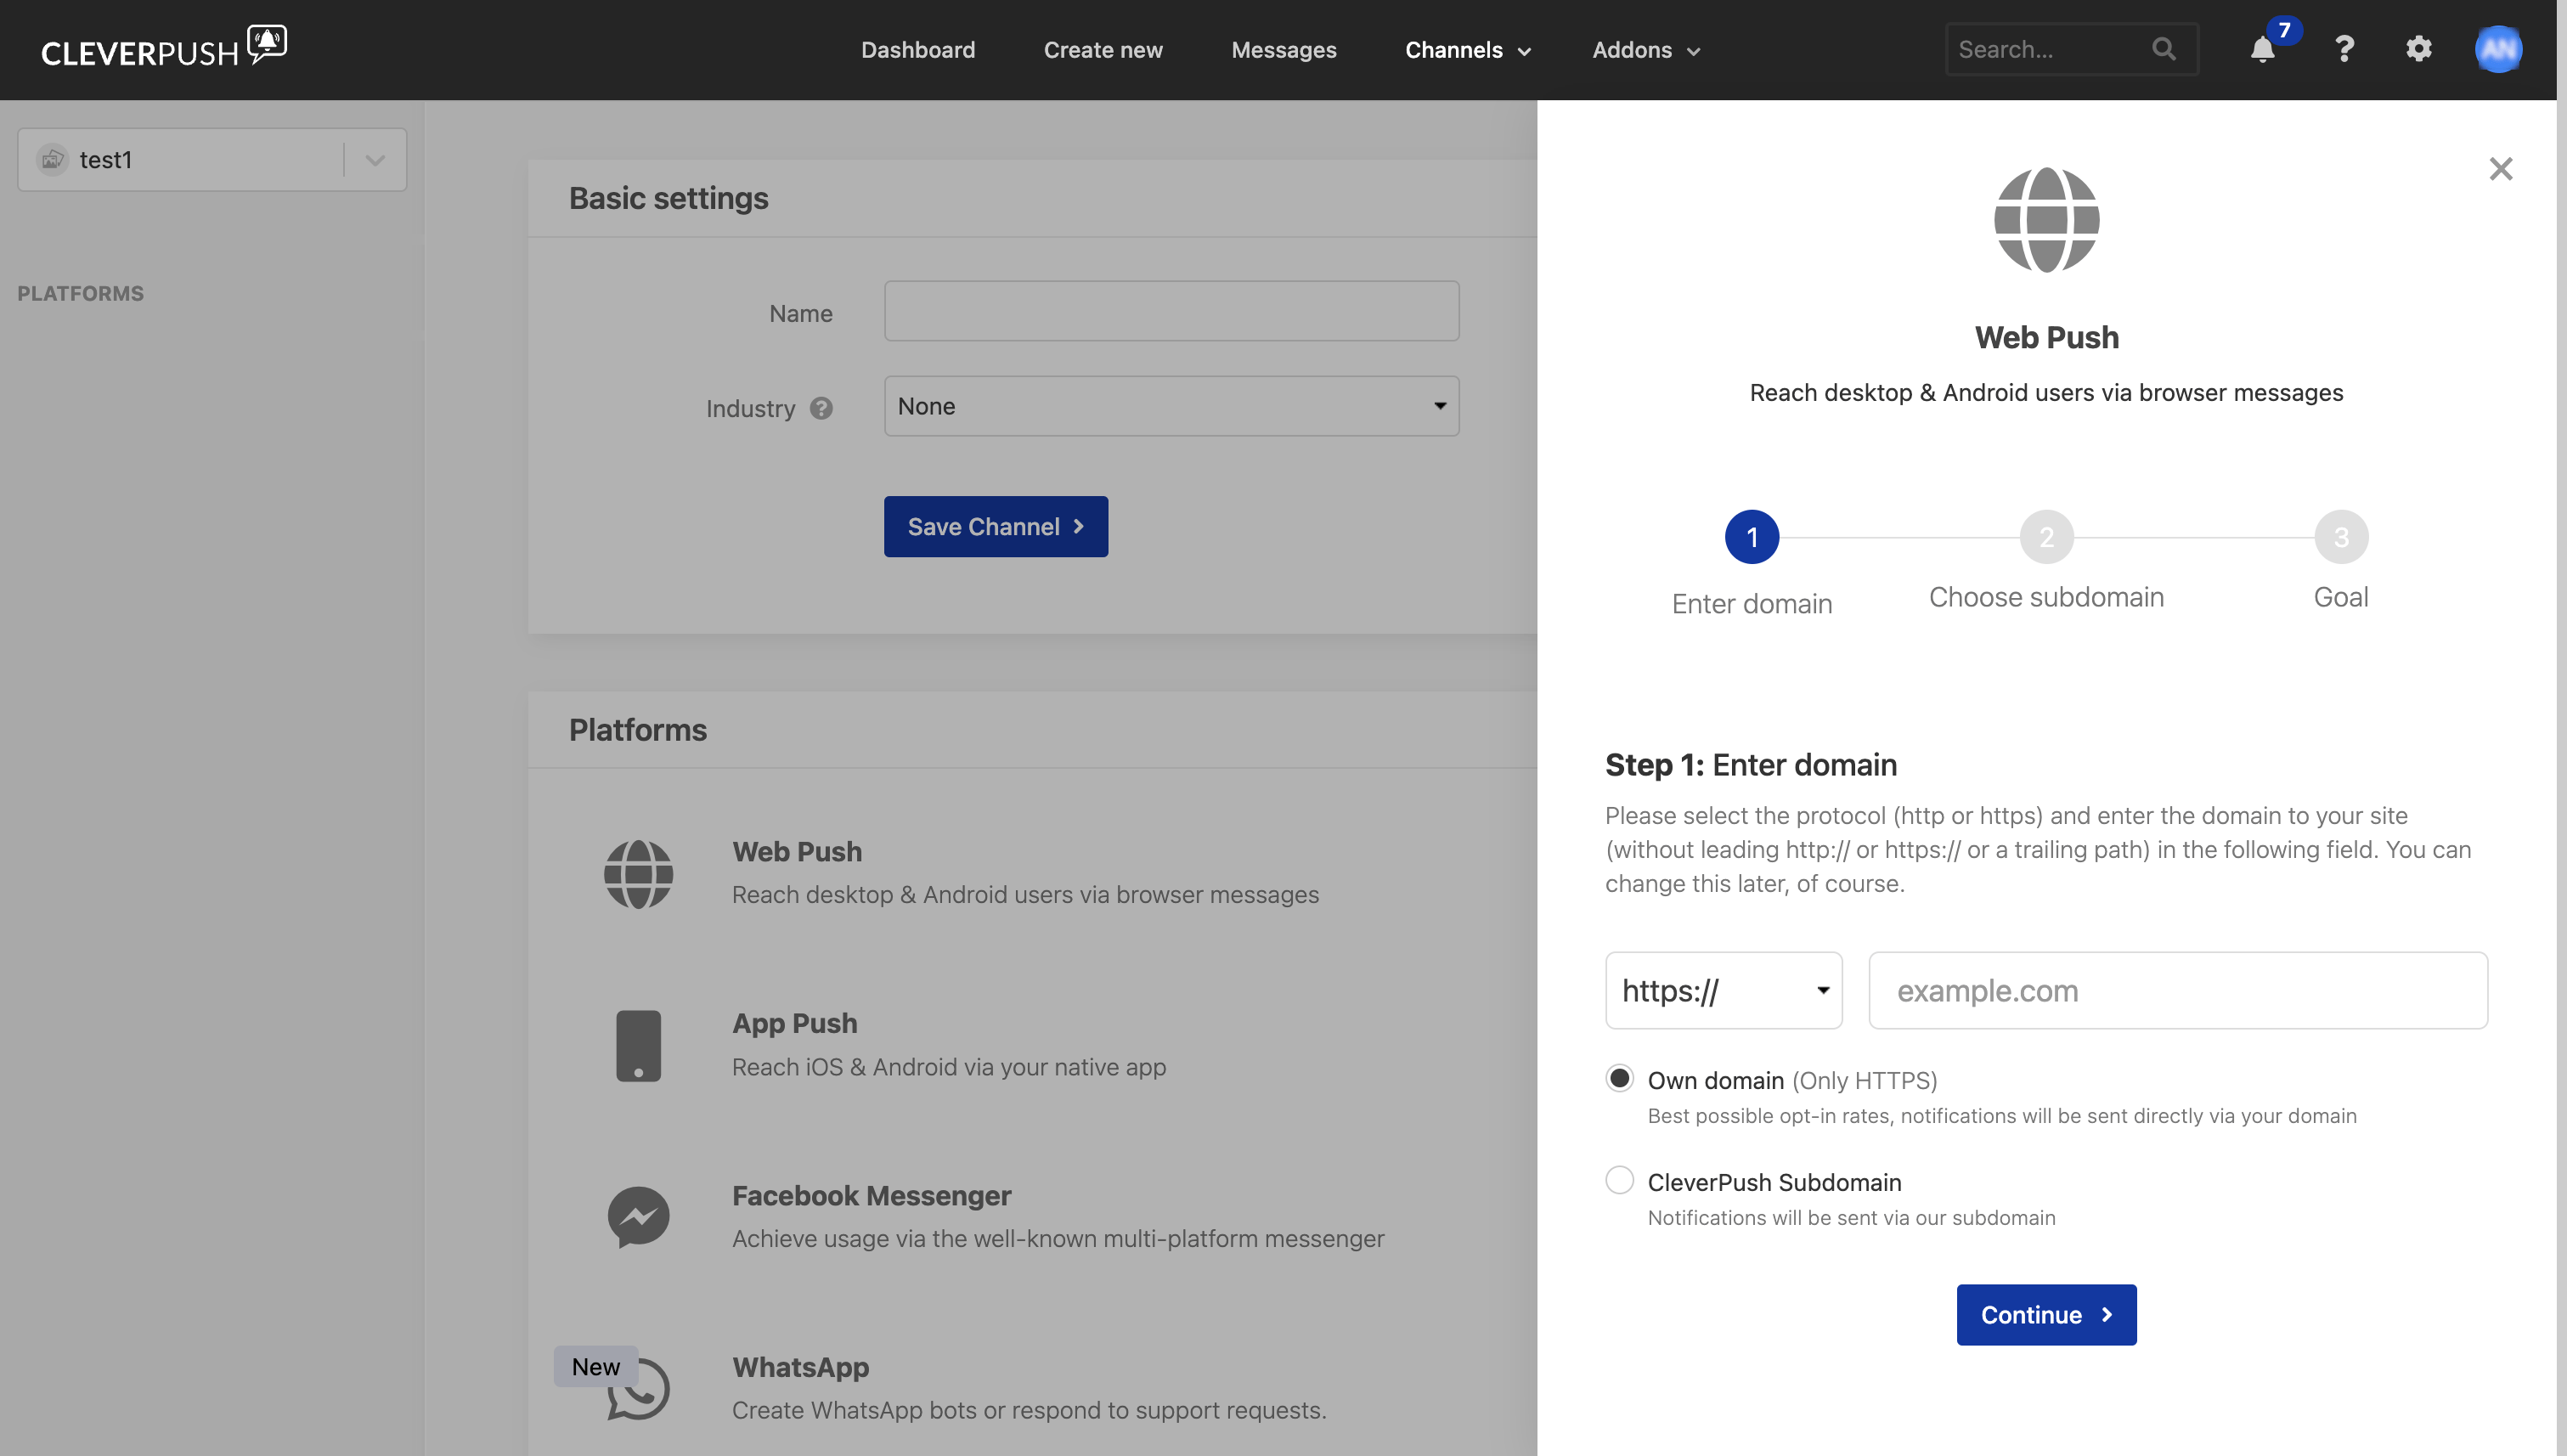Select the CleverPush Subdomain radio option
Screen dimensions: 2567x1456
point(1619,1181)
